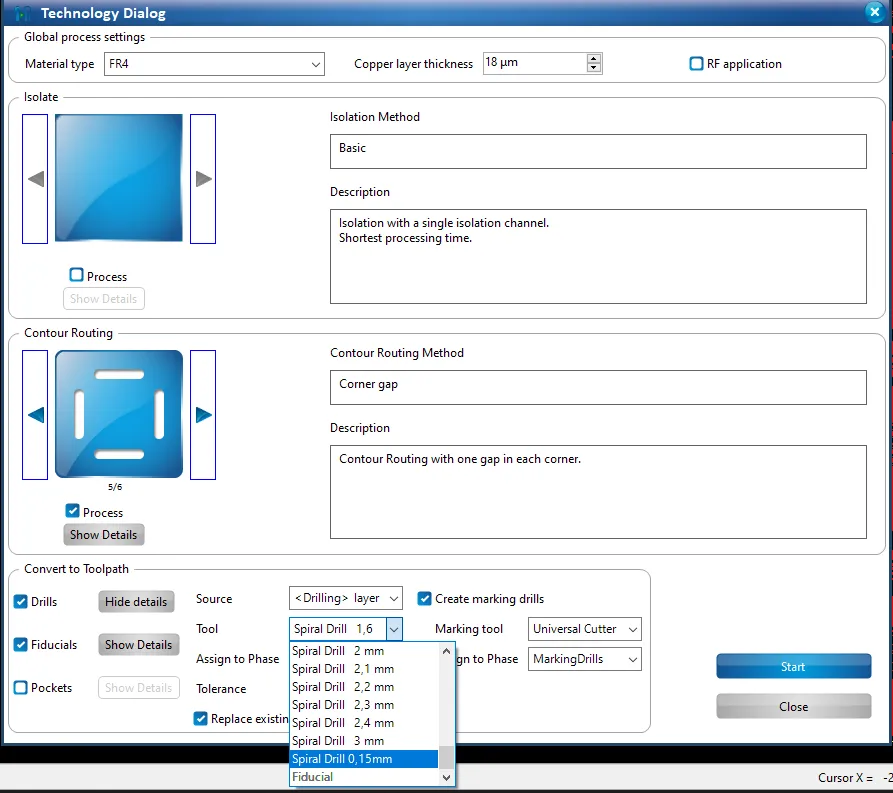Toggle the Replace existing checkbox
This screenshot has width=893, height=793.
(x=200, y=718)
